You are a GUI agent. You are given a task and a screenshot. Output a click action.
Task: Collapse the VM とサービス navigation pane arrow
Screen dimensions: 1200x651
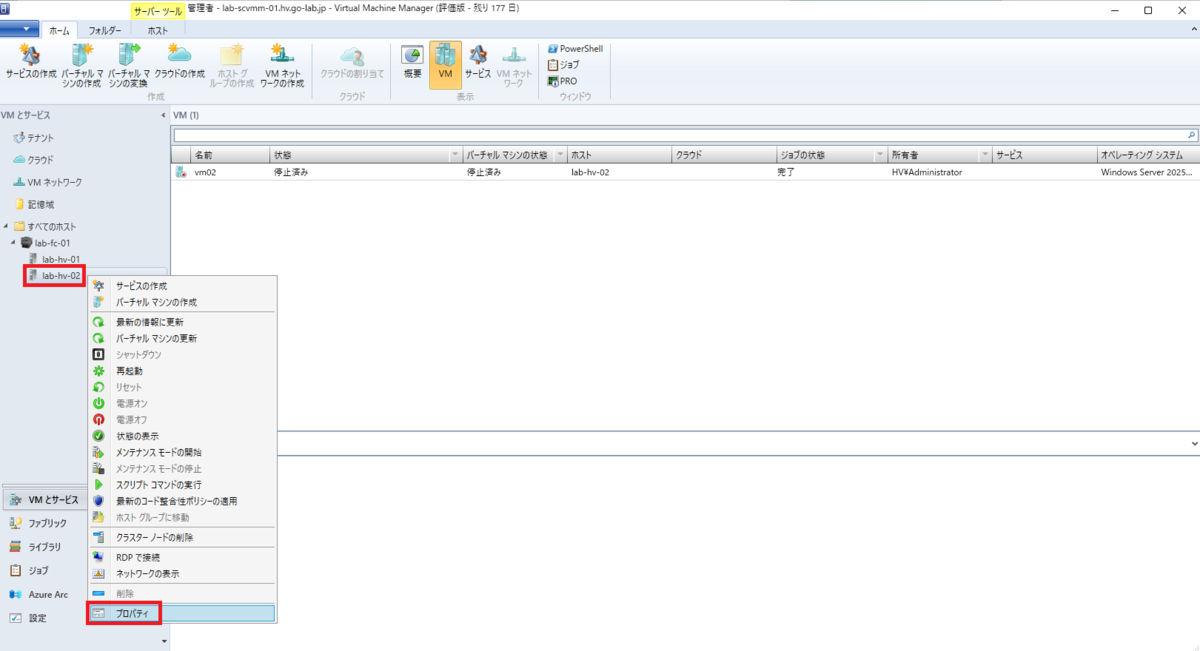click(x=163, y=116)
